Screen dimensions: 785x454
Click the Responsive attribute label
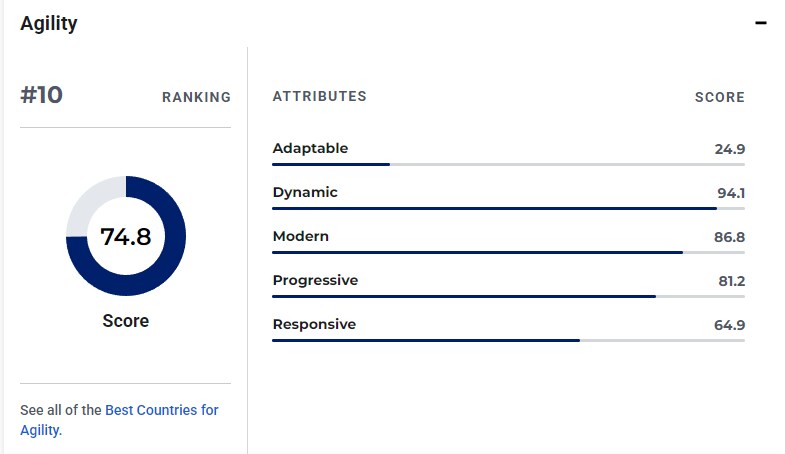(x=314, y=324)
